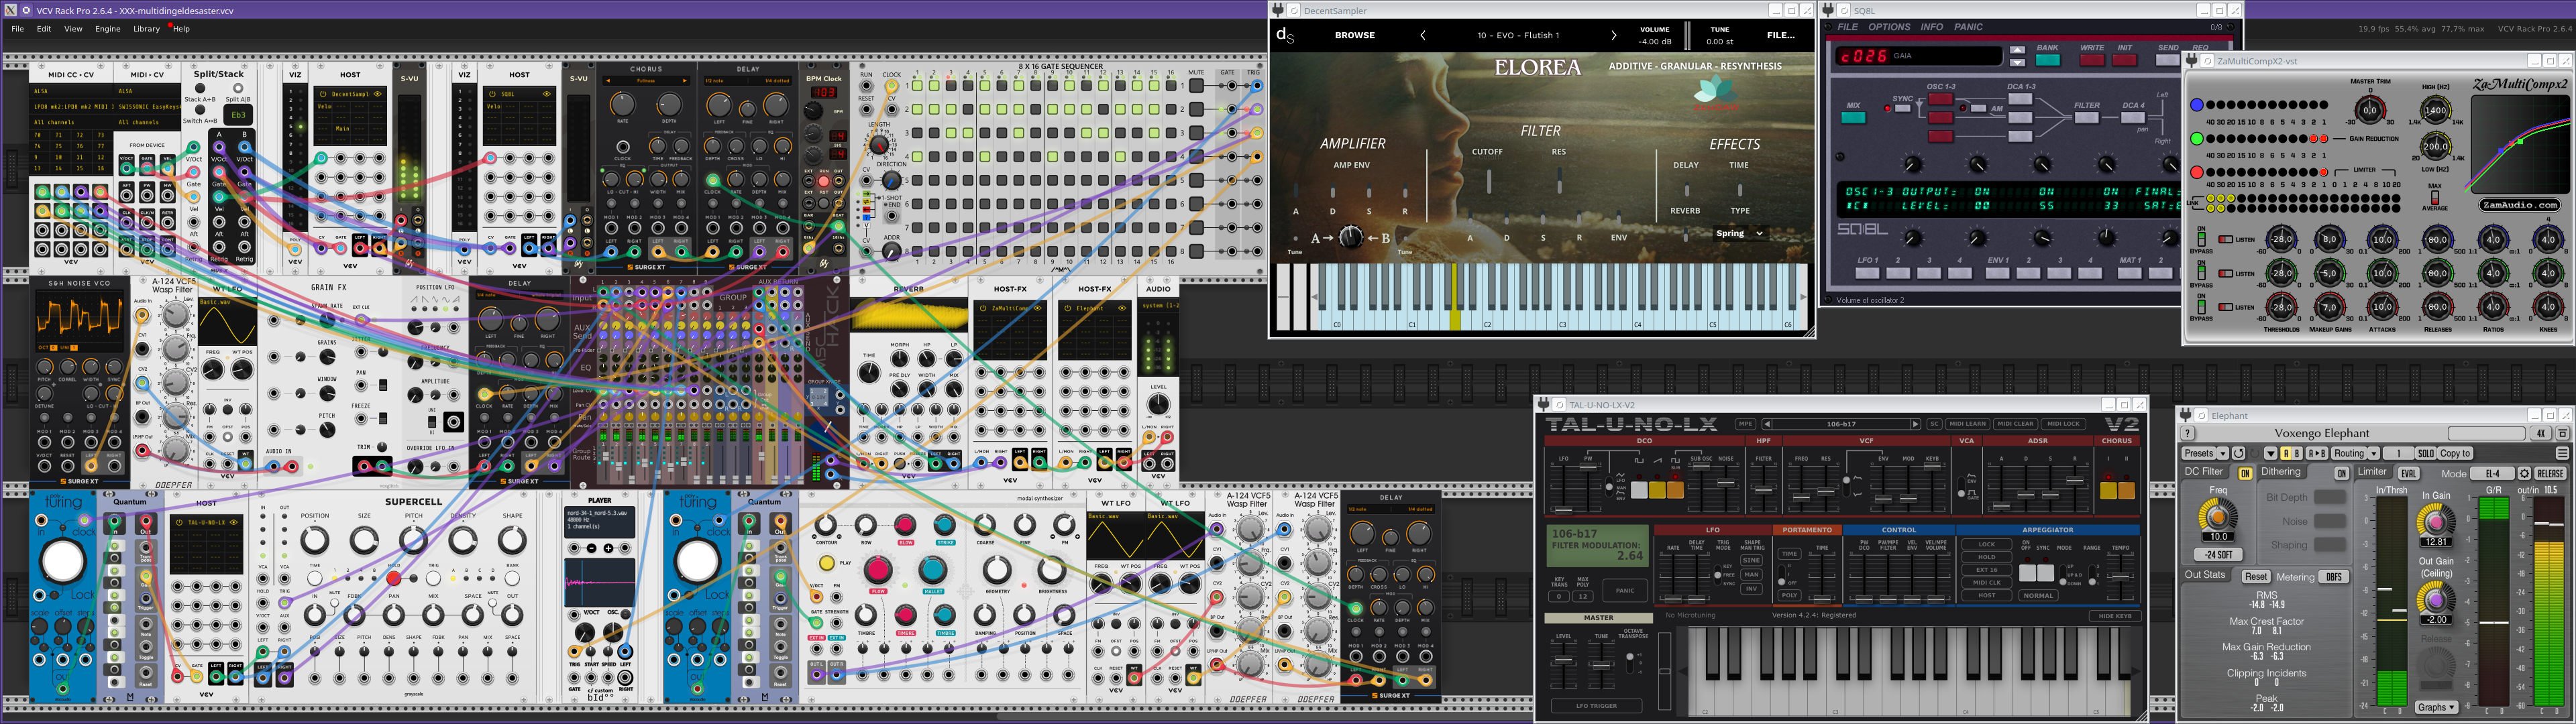Click the Elephant settings gear icon
The width and height of the screenshot is (2576, 724).
coord(2524,474)
